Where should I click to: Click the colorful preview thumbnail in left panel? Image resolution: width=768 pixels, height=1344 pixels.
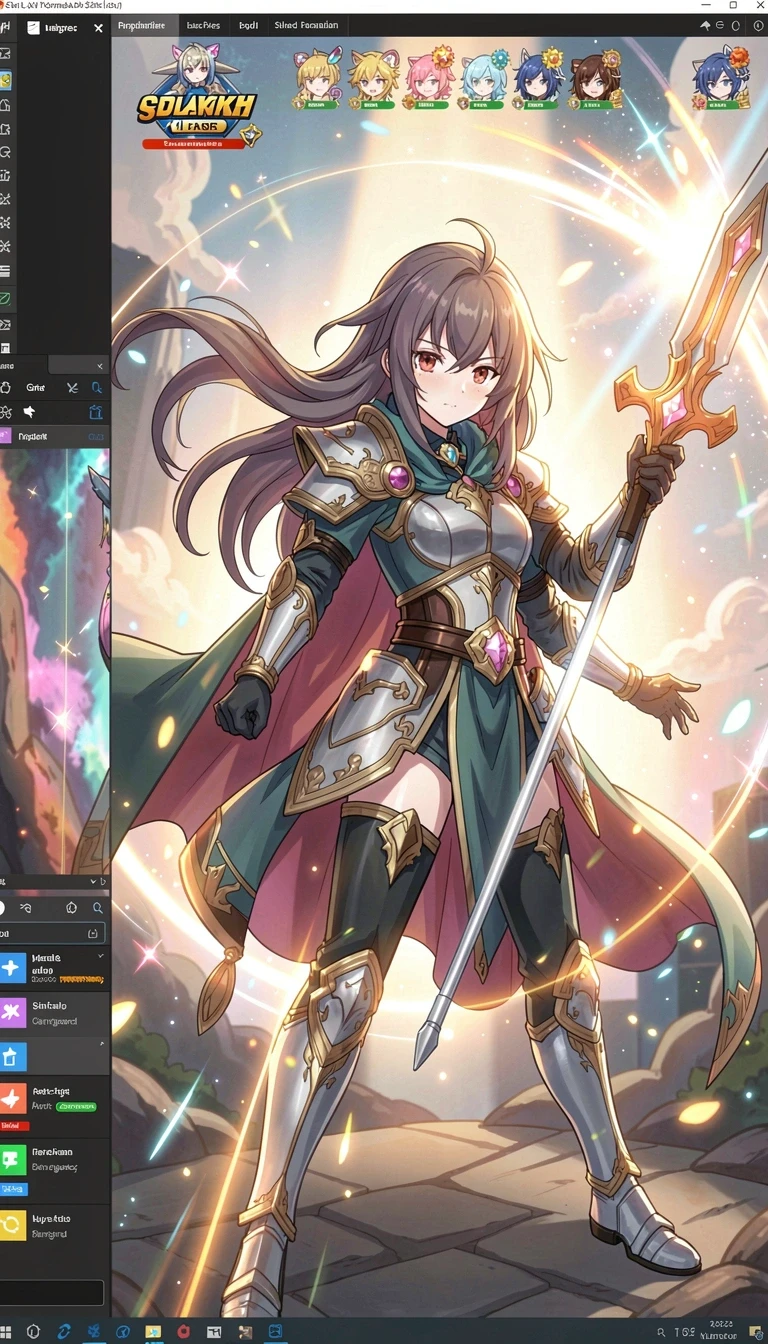coord(55,660)
